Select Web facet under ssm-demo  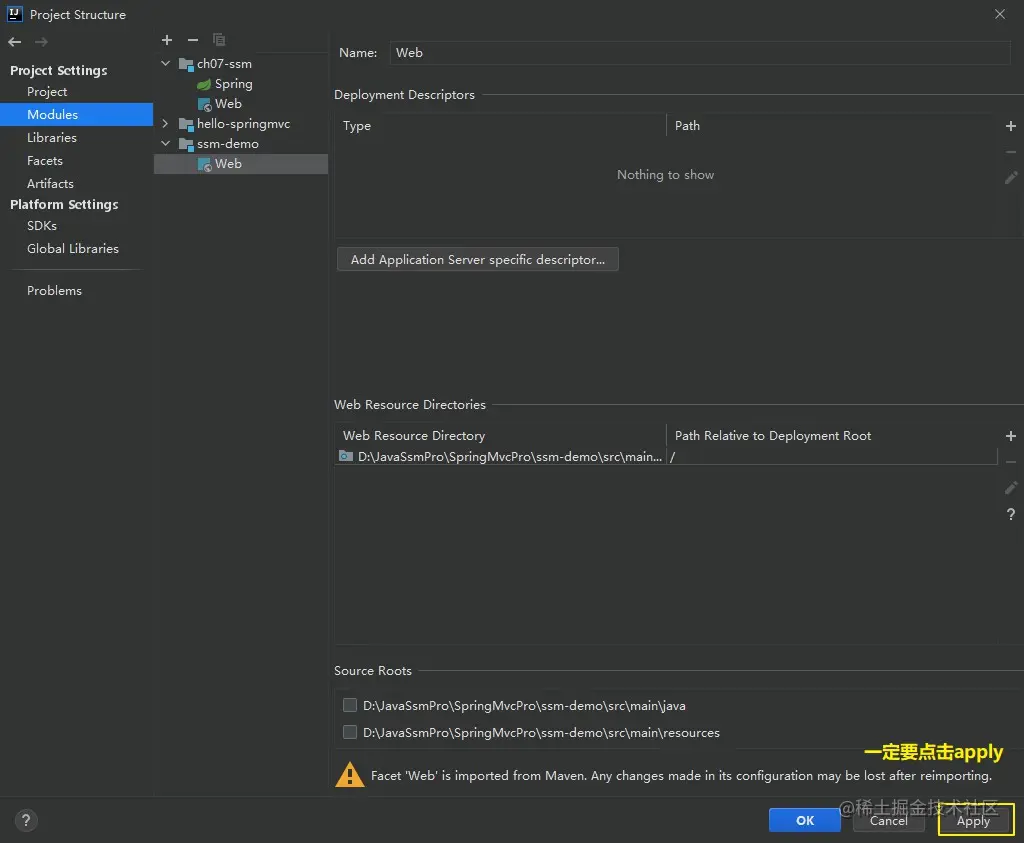(241, 164)
